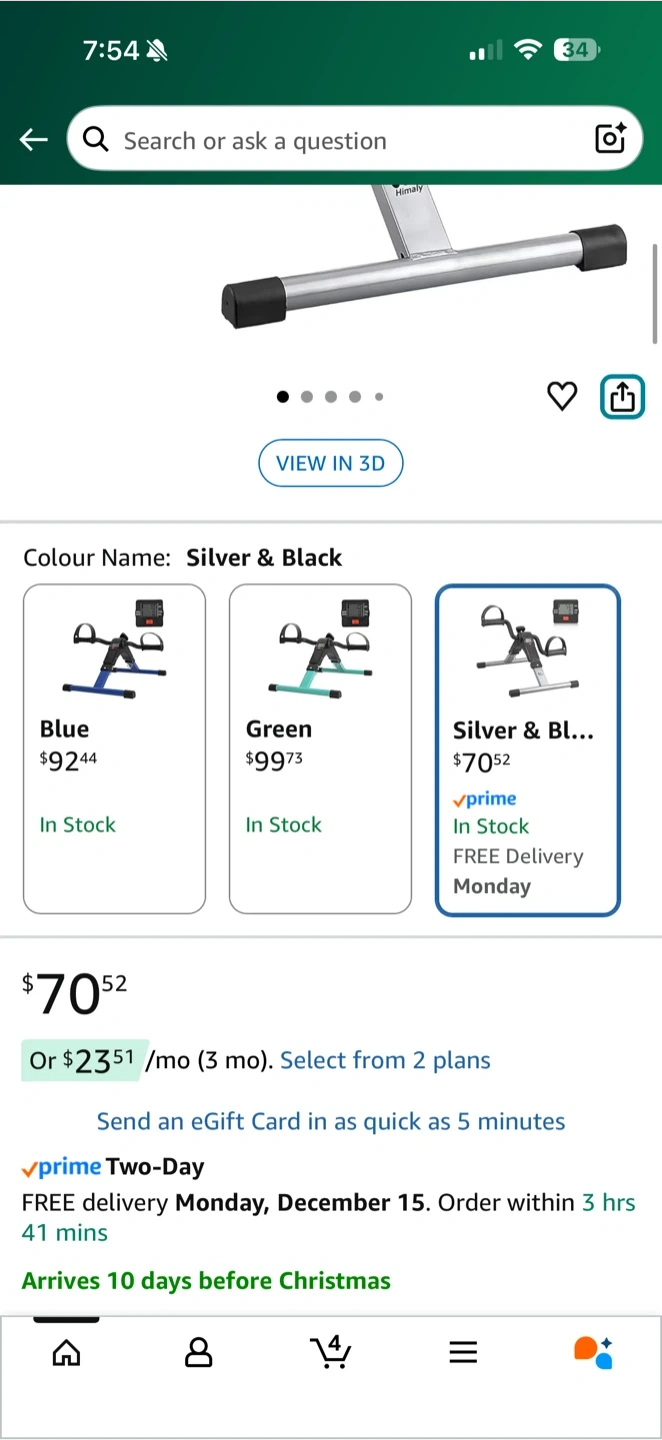Tap the second image carousel dot
This screenshot has width=662, height=1440.
307,397
